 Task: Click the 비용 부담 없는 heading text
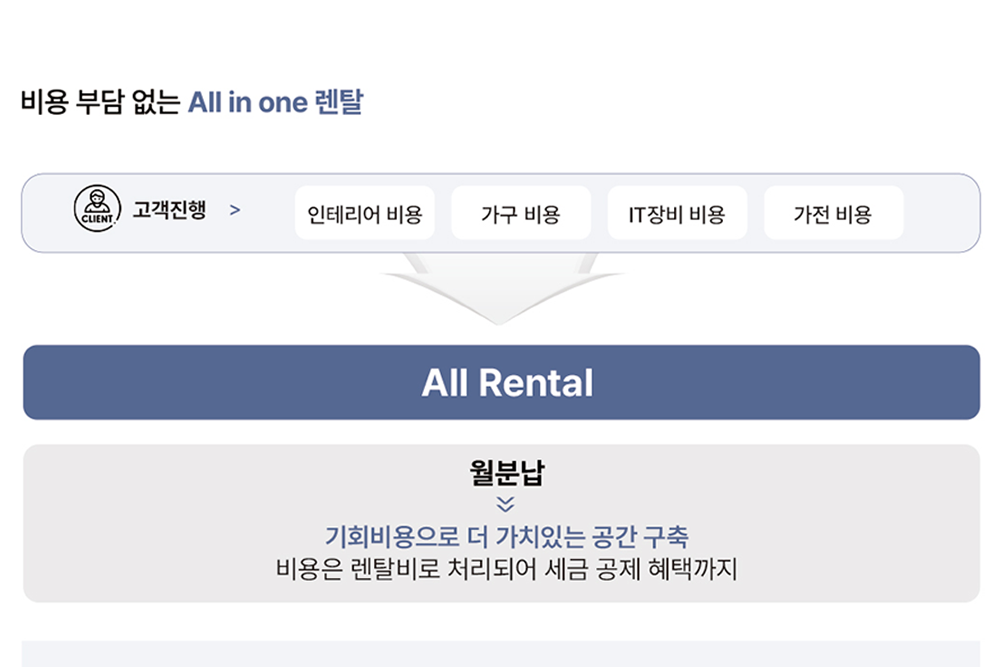point(100,102)
